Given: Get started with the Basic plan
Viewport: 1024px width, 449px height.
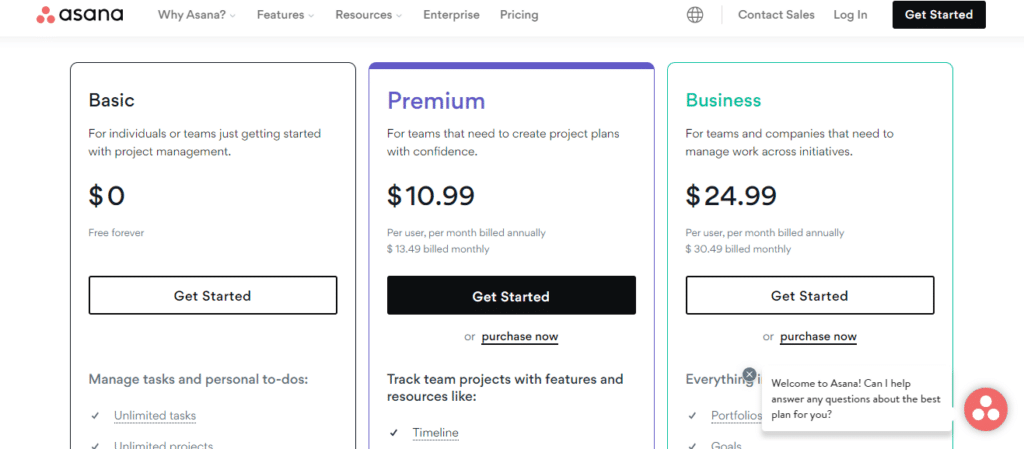Looking at the screenshot, I should click(x=213, y=296).
